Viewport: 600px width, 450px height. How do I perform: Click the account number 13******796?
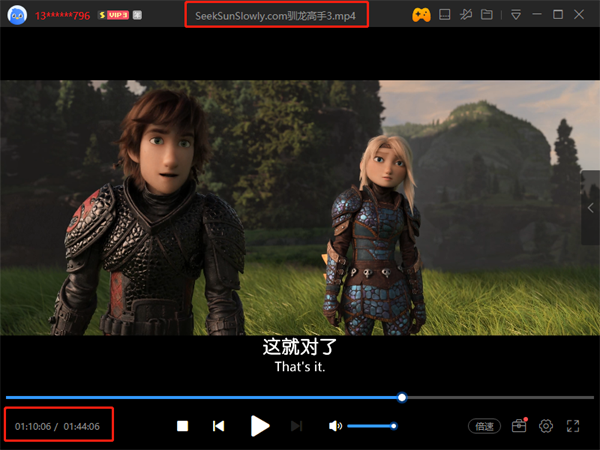(62, 16)
